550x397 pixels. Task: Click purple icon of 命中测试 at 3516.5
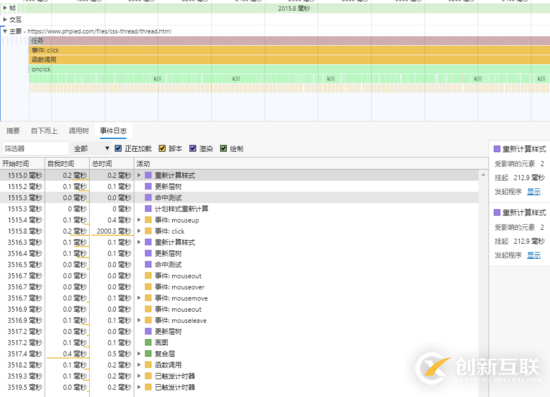tap(148, 264)
